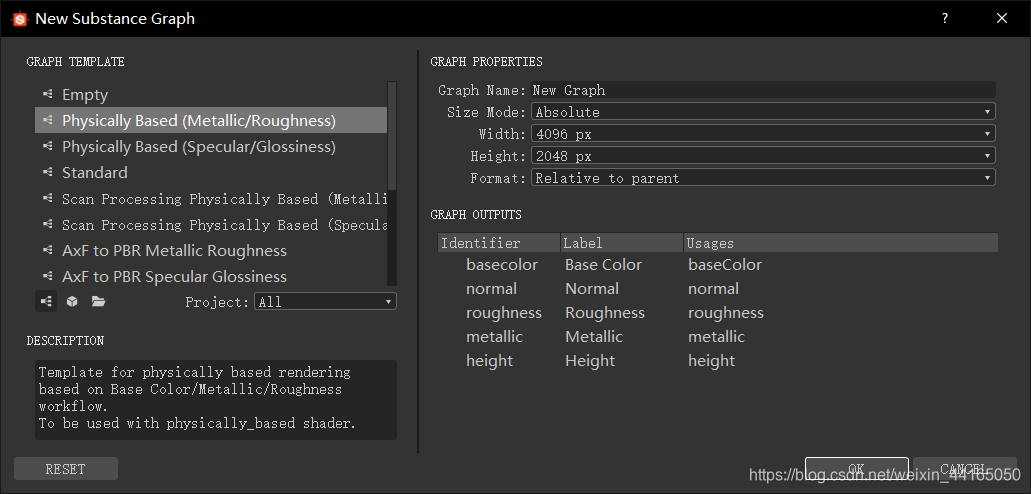
Task: Click the height usage cell
Action: tap(711, 360)
